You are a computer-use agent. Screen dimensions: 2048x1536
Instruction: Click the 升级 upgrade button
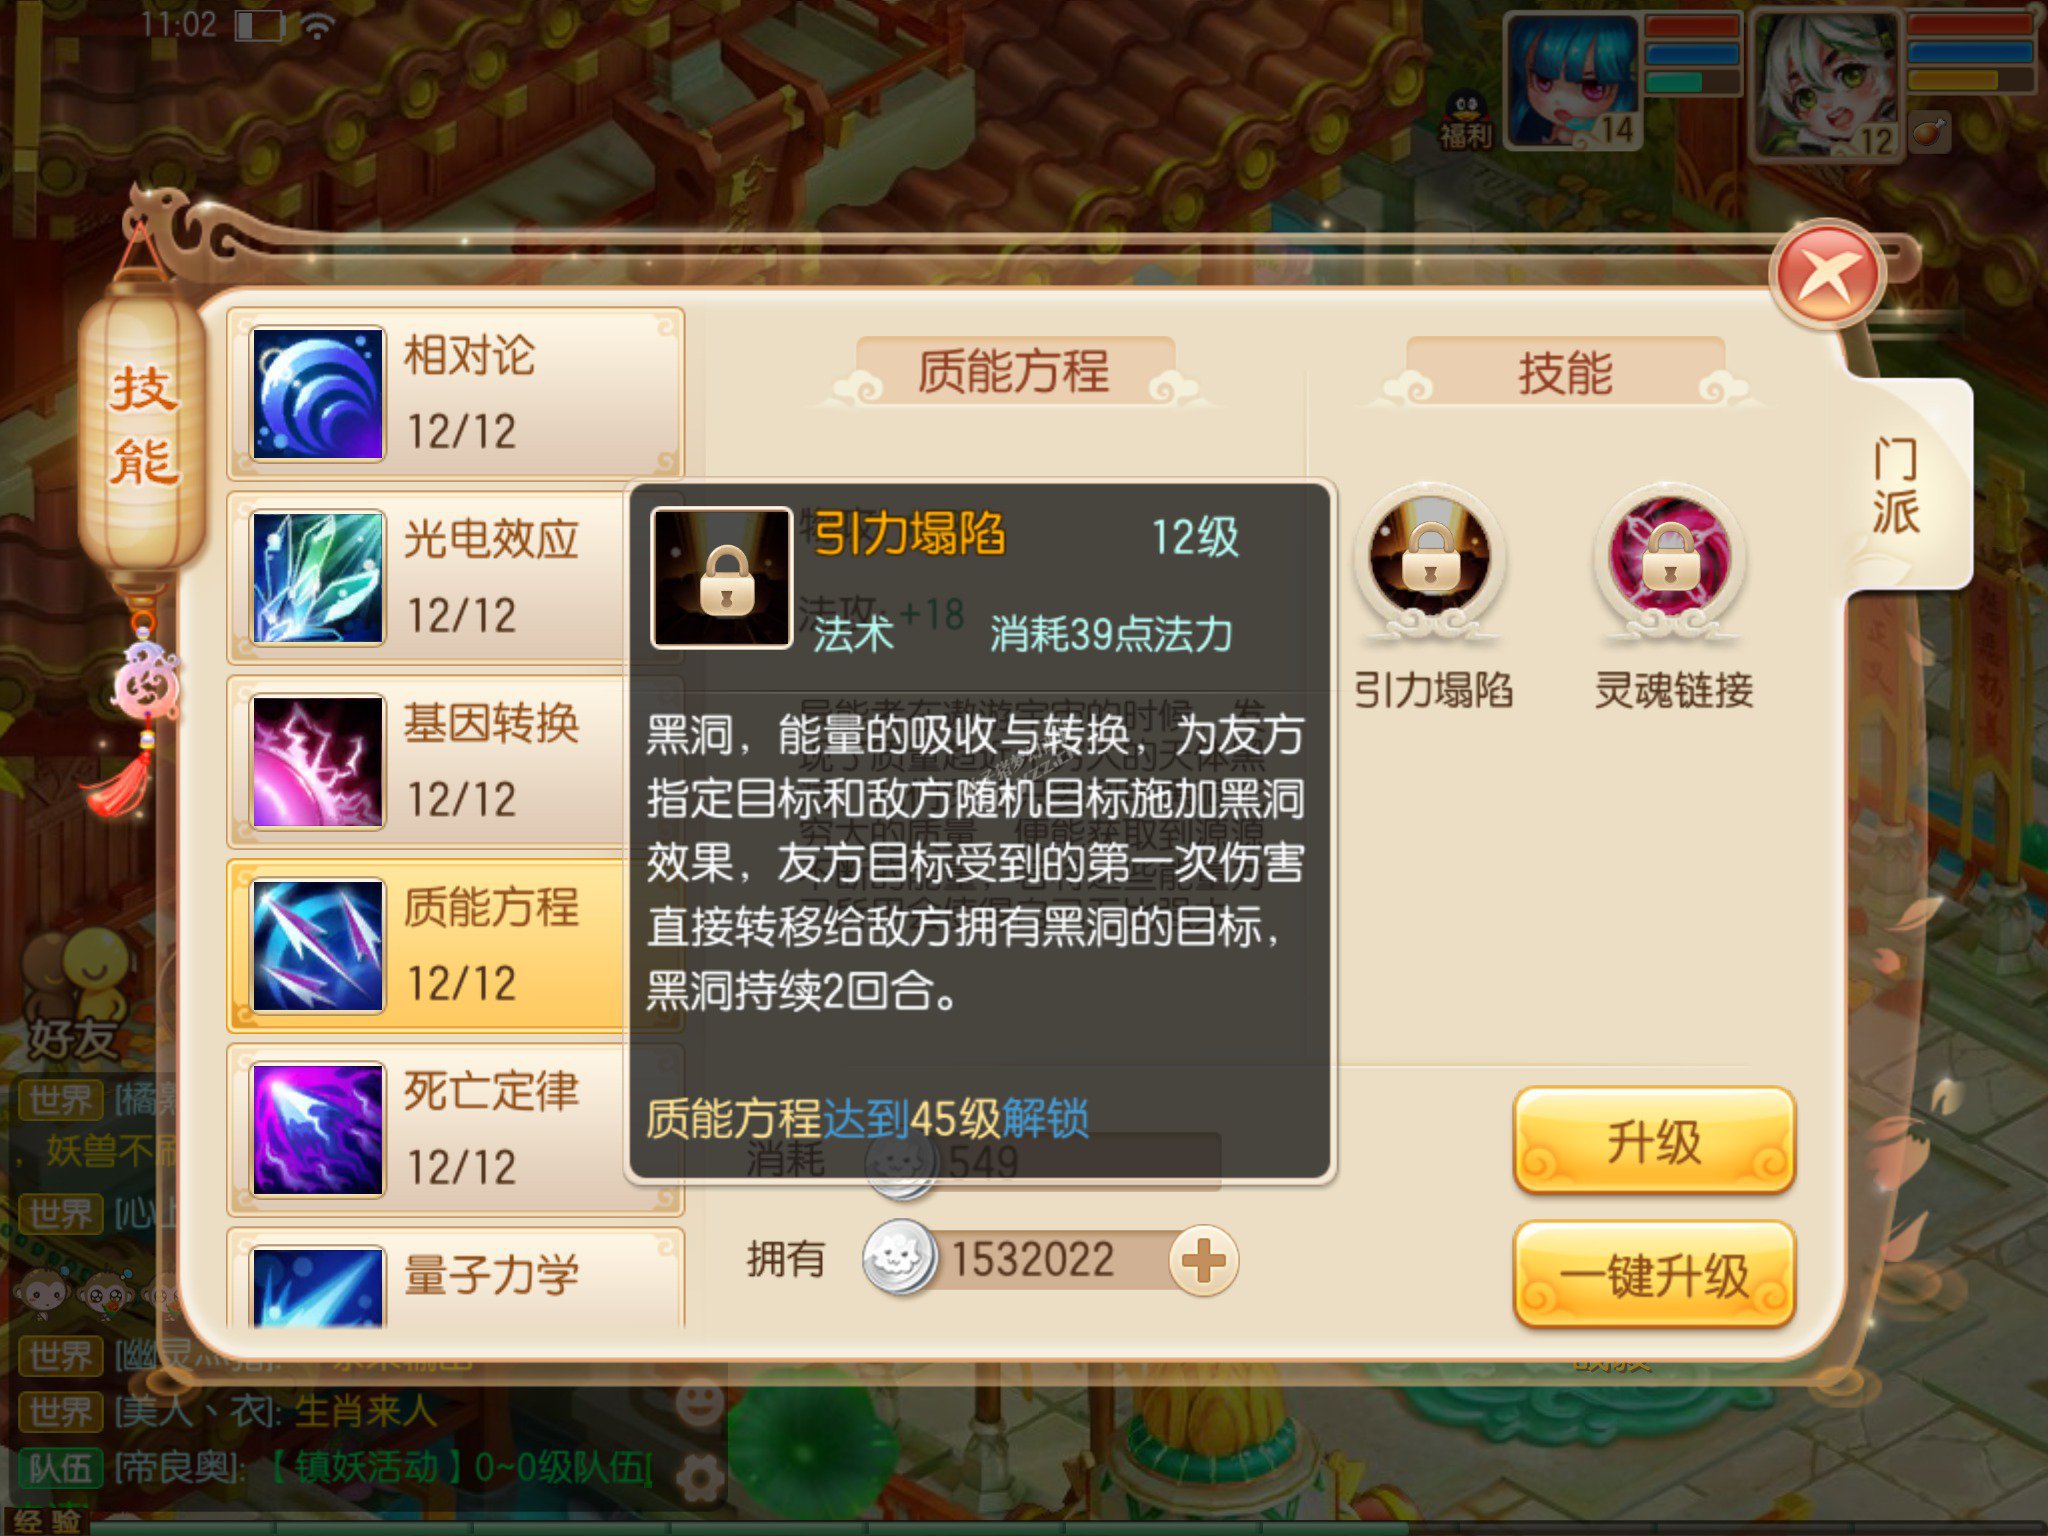coord(1654,1140)
